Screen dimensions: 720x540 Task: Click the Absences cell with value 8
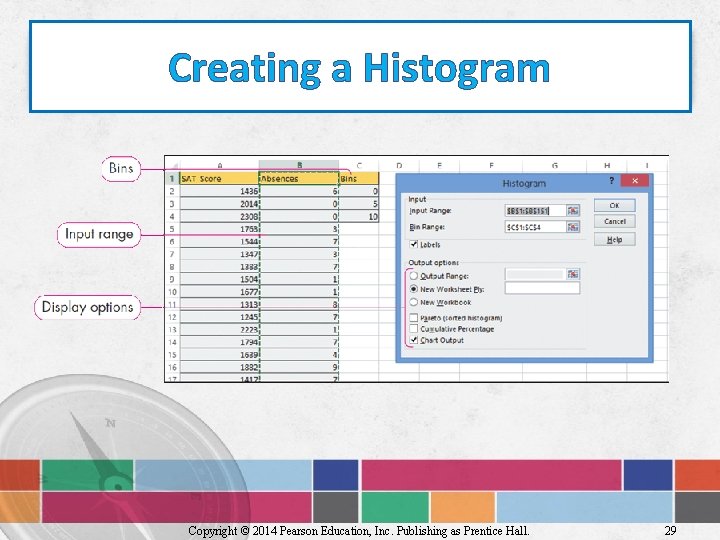(x=299, y=304)
